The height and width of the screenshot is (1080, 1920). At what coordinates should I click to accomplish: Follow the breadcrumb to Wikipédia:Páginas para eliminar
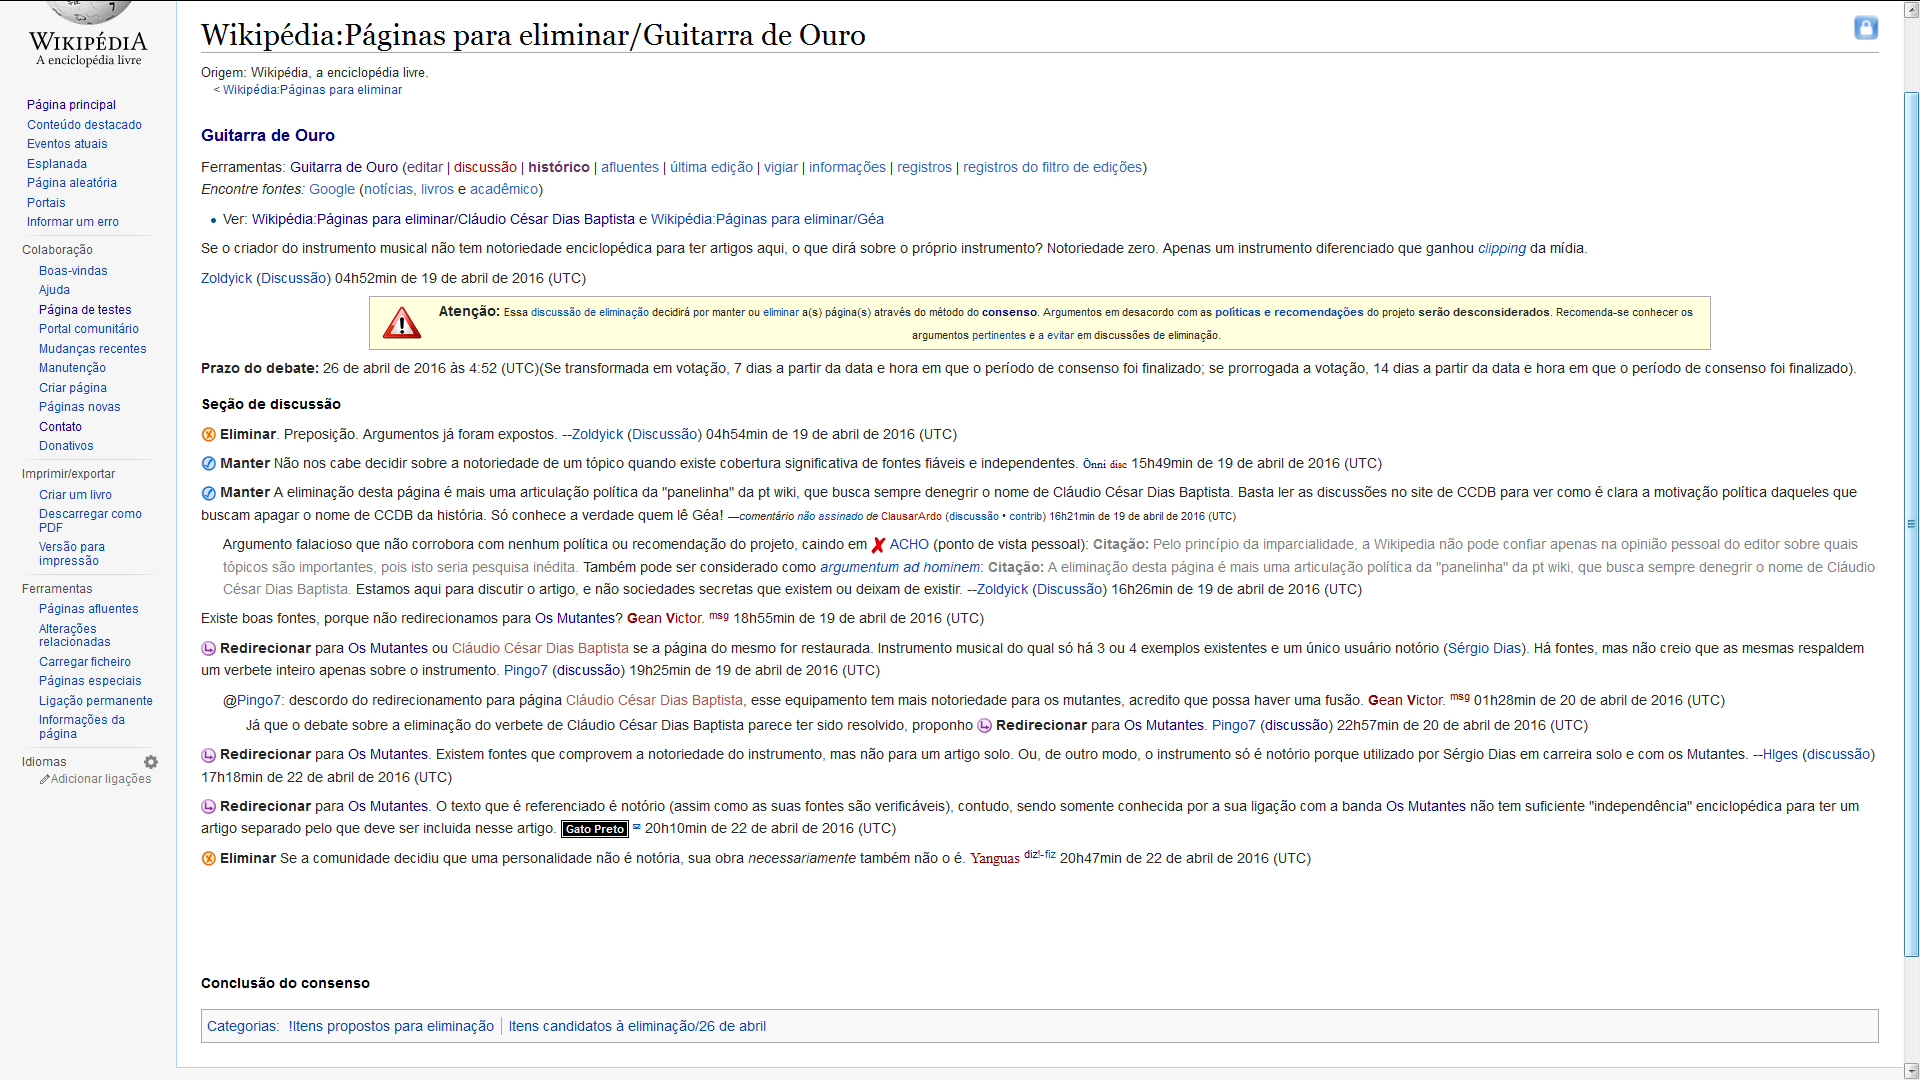(x=312, y=90)
